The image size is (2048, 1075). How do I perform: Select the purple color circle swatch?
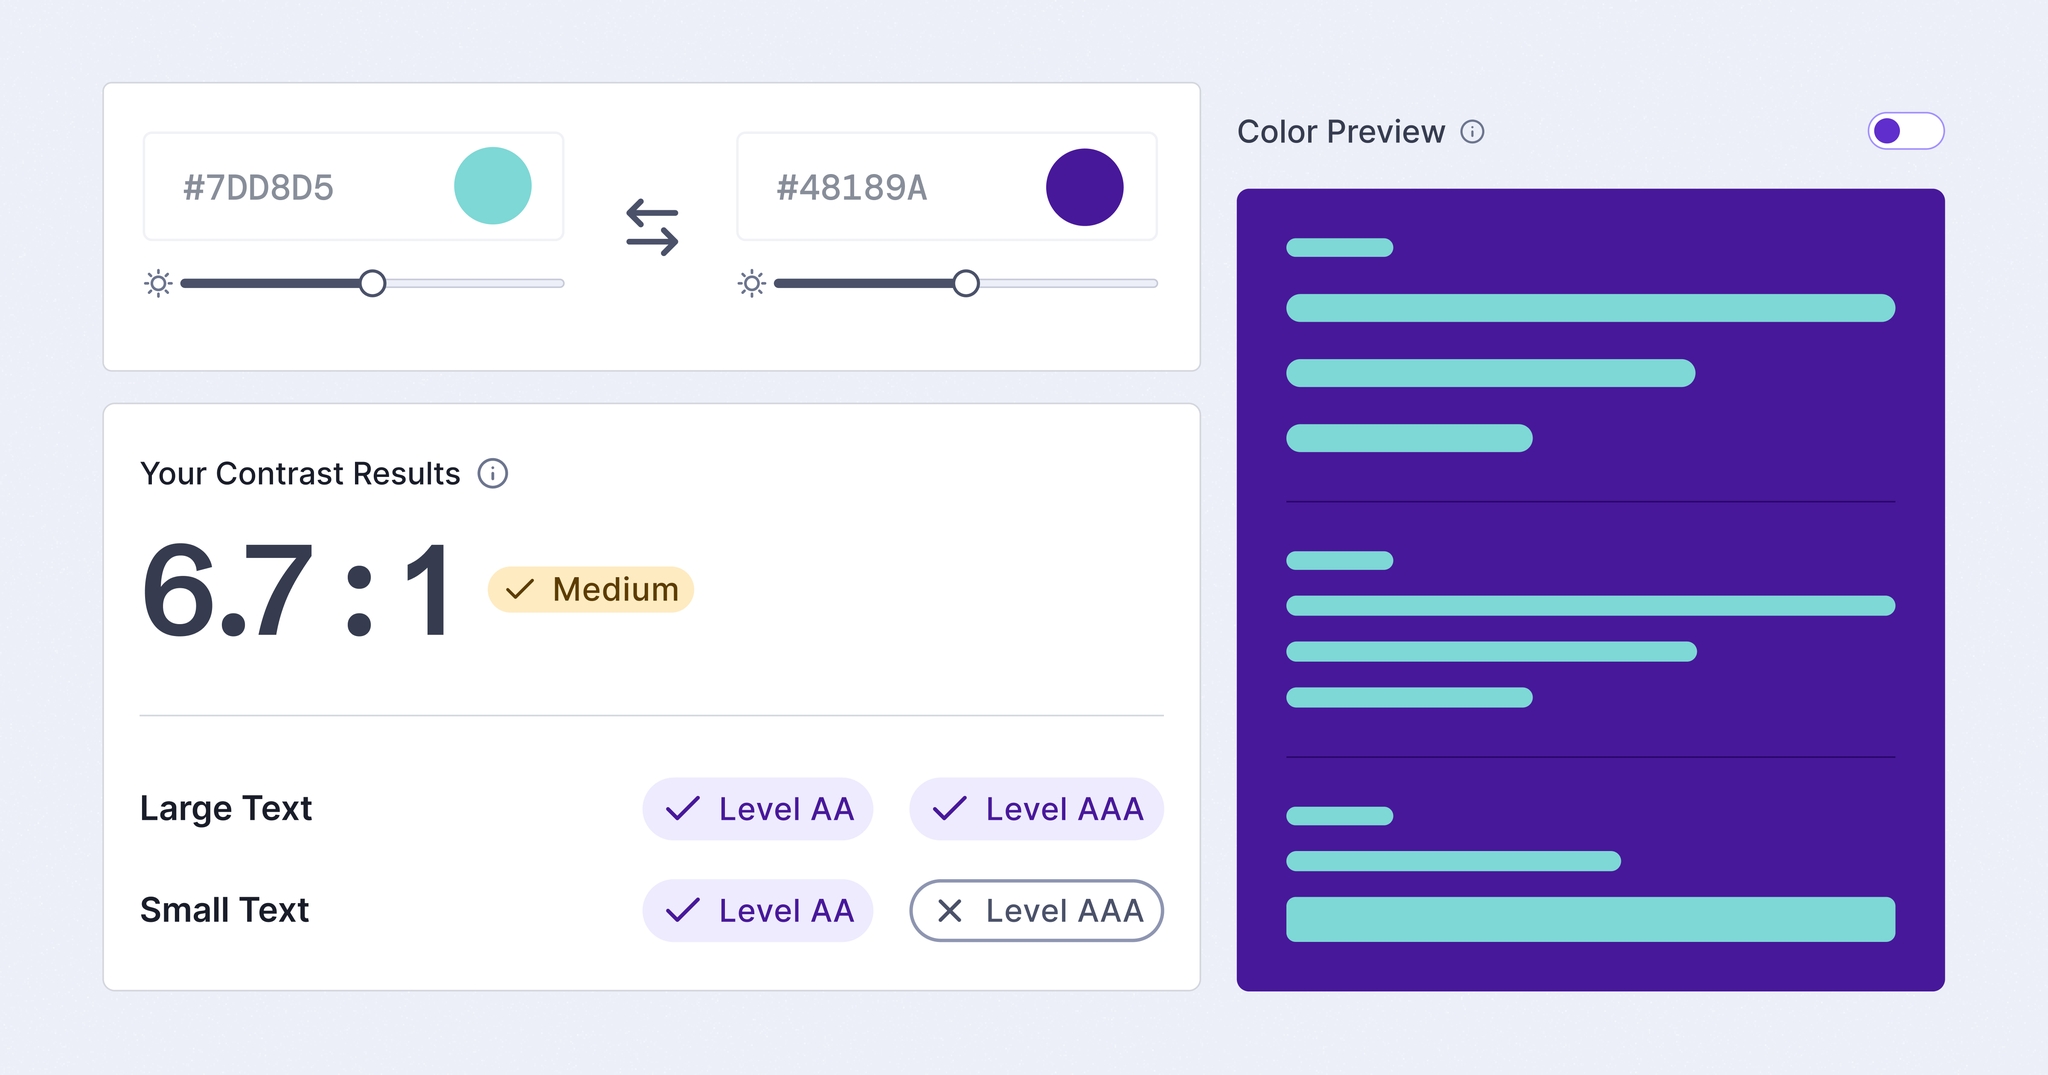(x=1084, y=186)
